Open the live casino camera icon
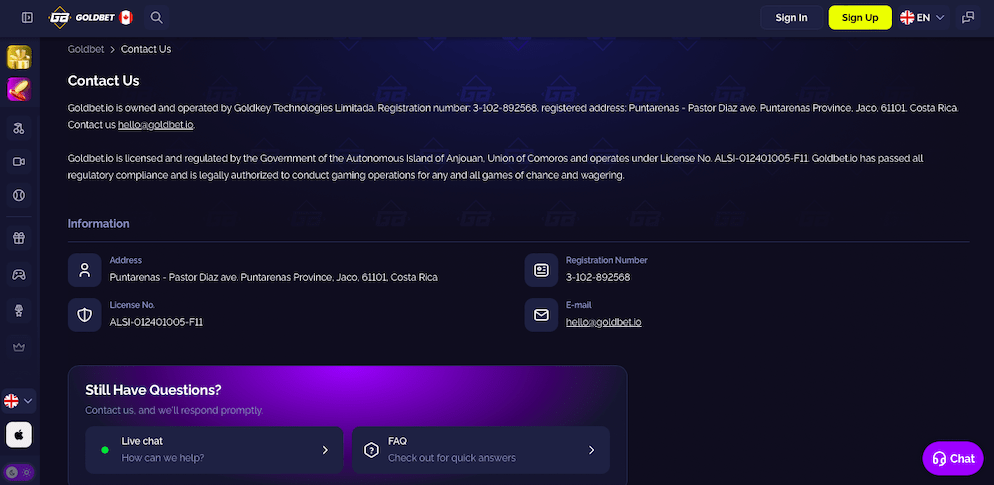Viewport: 994px width, 485px height. click(x=18, y=162)
